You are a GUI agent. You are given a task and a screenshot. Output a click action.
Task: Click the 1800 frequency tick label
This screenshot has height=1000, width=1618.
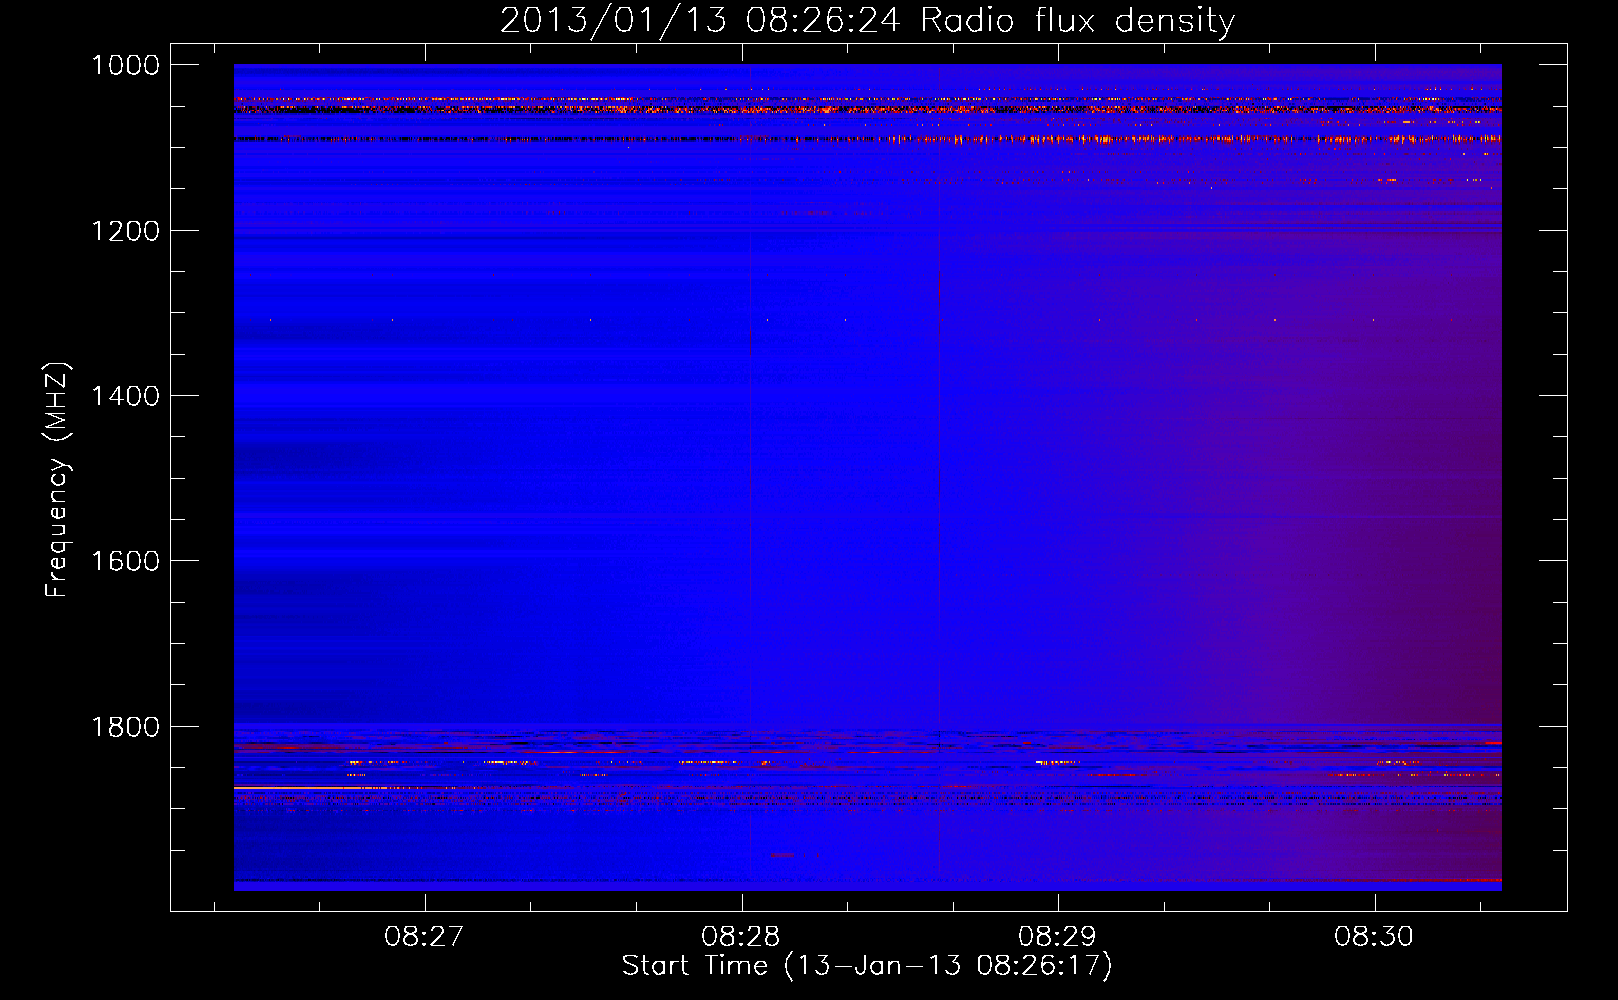pyautogui.click(x=126, y=727)
